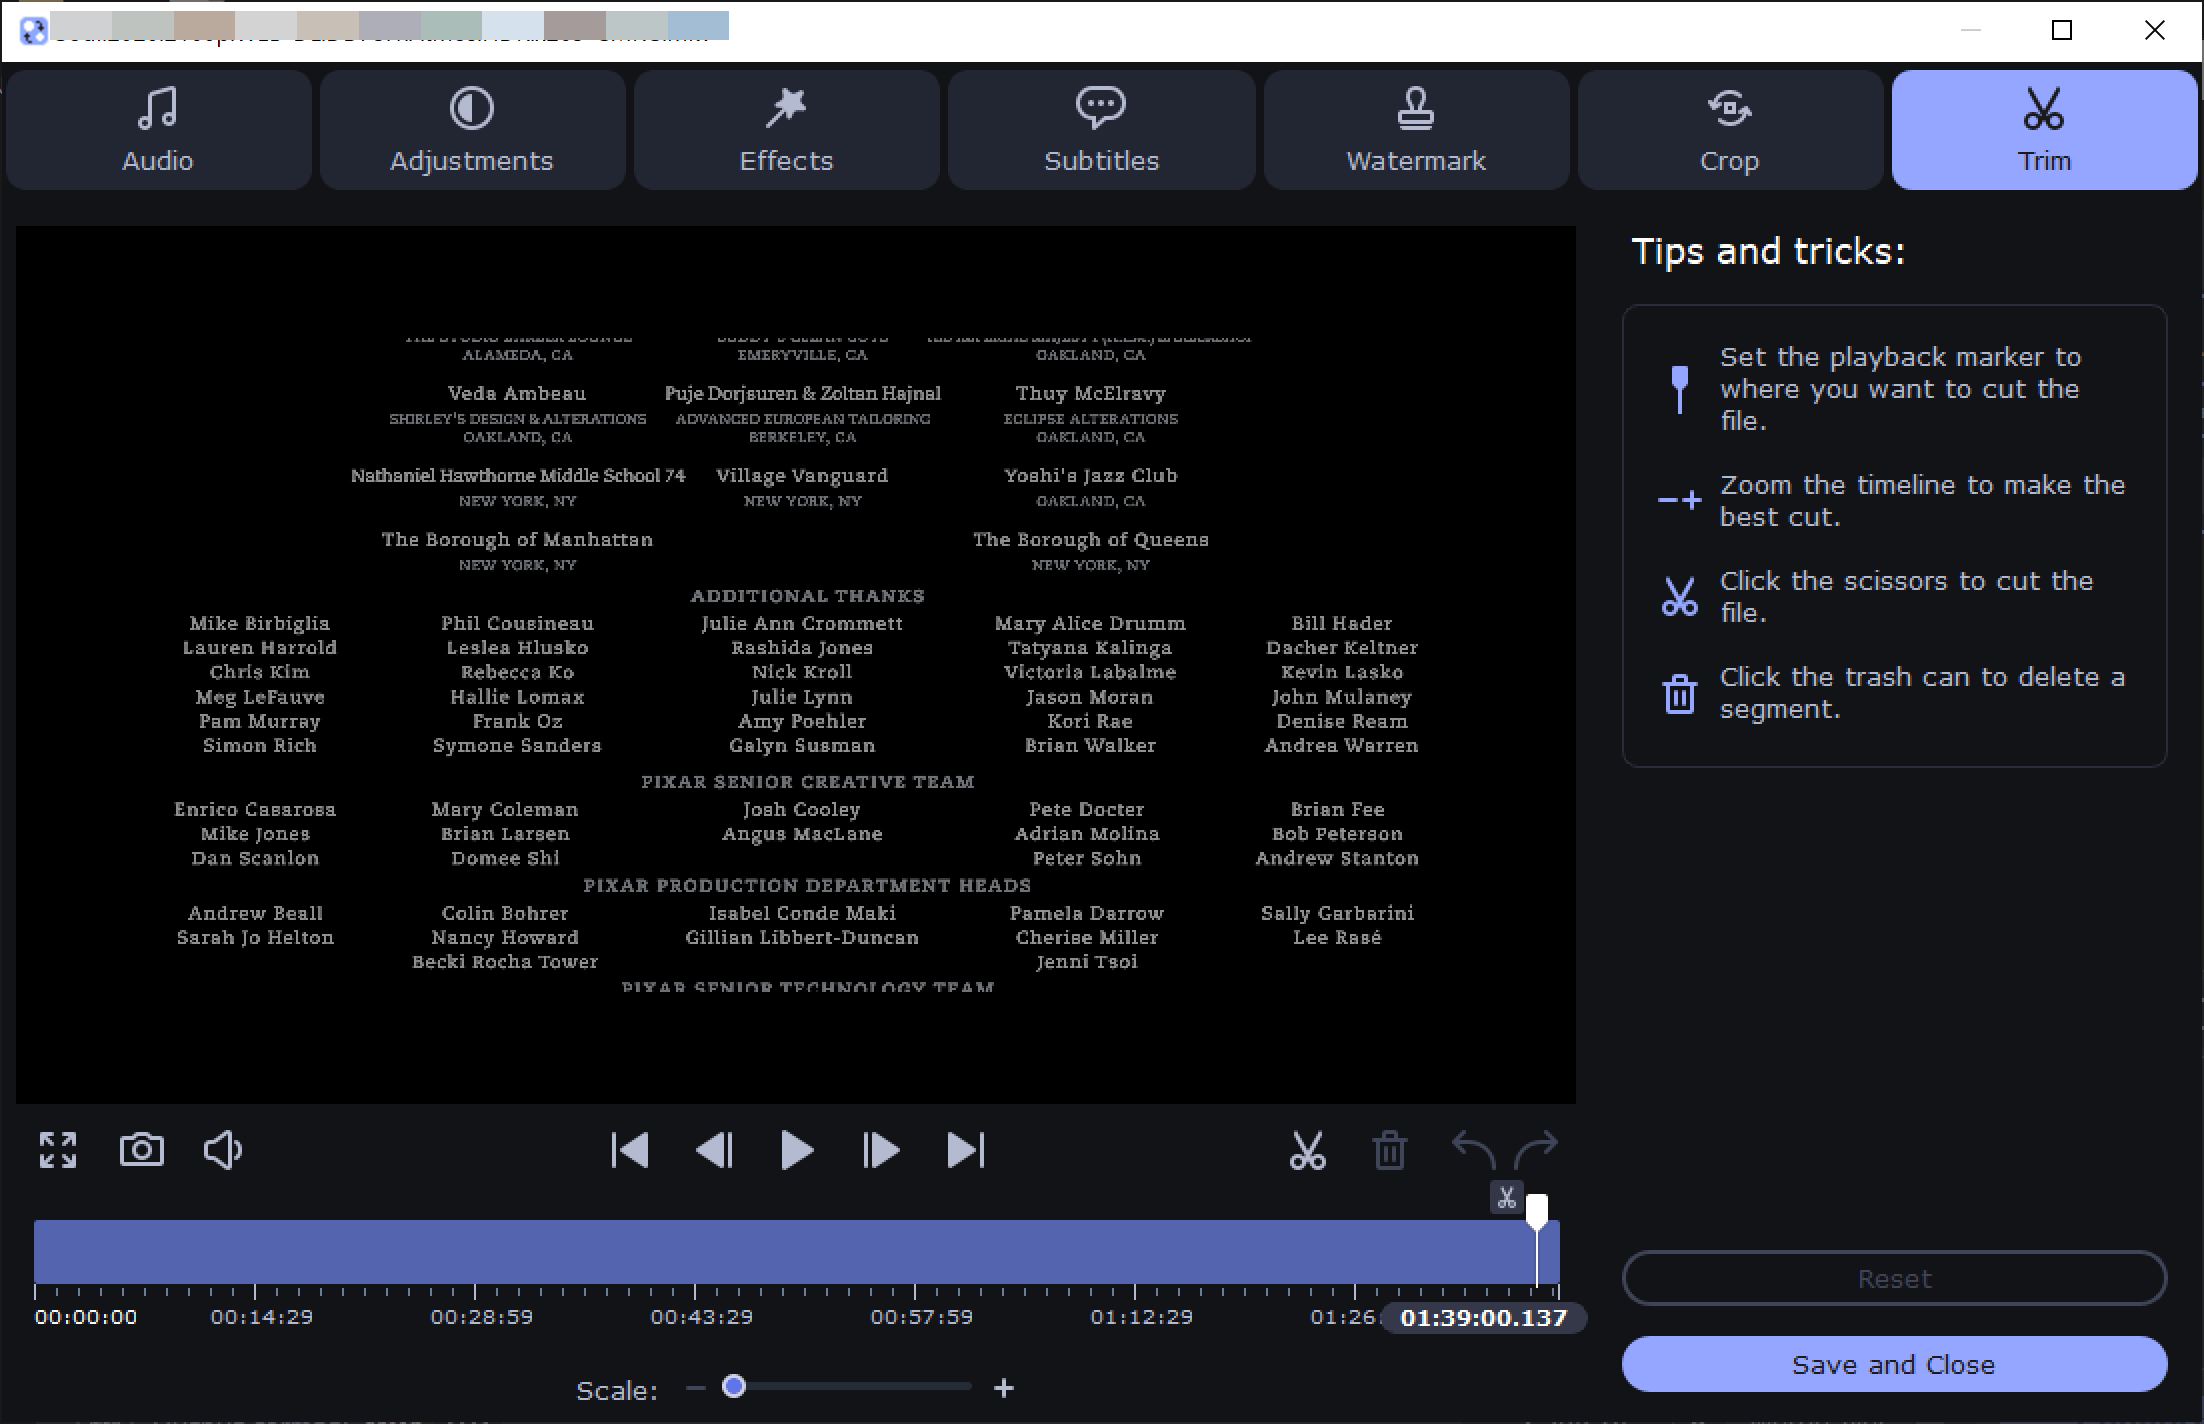Close the editor window
The width and height of the screenshot is (2204, 1424).
point(2155,30)
